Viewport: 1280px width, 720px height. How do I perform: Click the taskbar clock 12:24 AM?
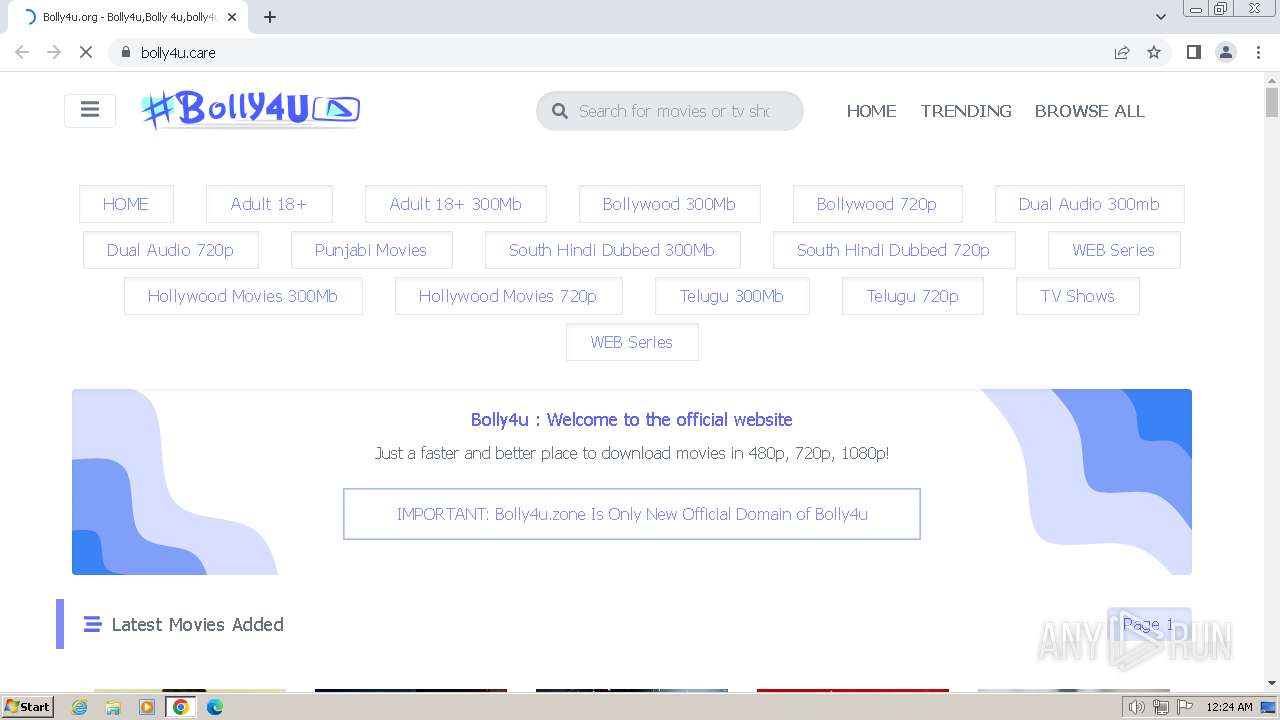coord(1229,707)
